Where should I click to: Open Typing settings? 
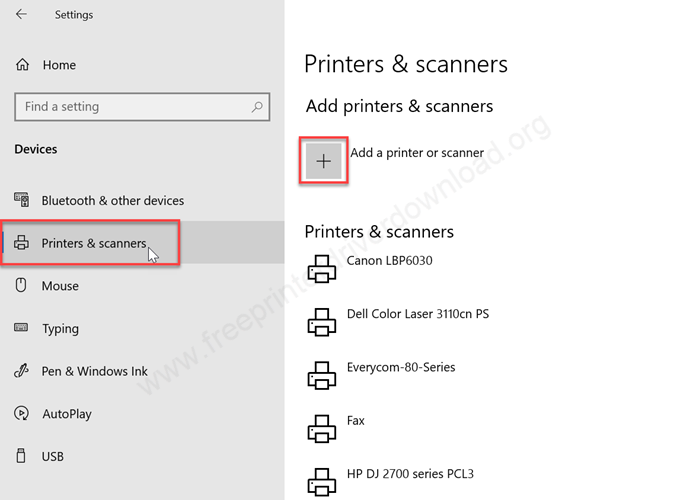coord(60,329)
